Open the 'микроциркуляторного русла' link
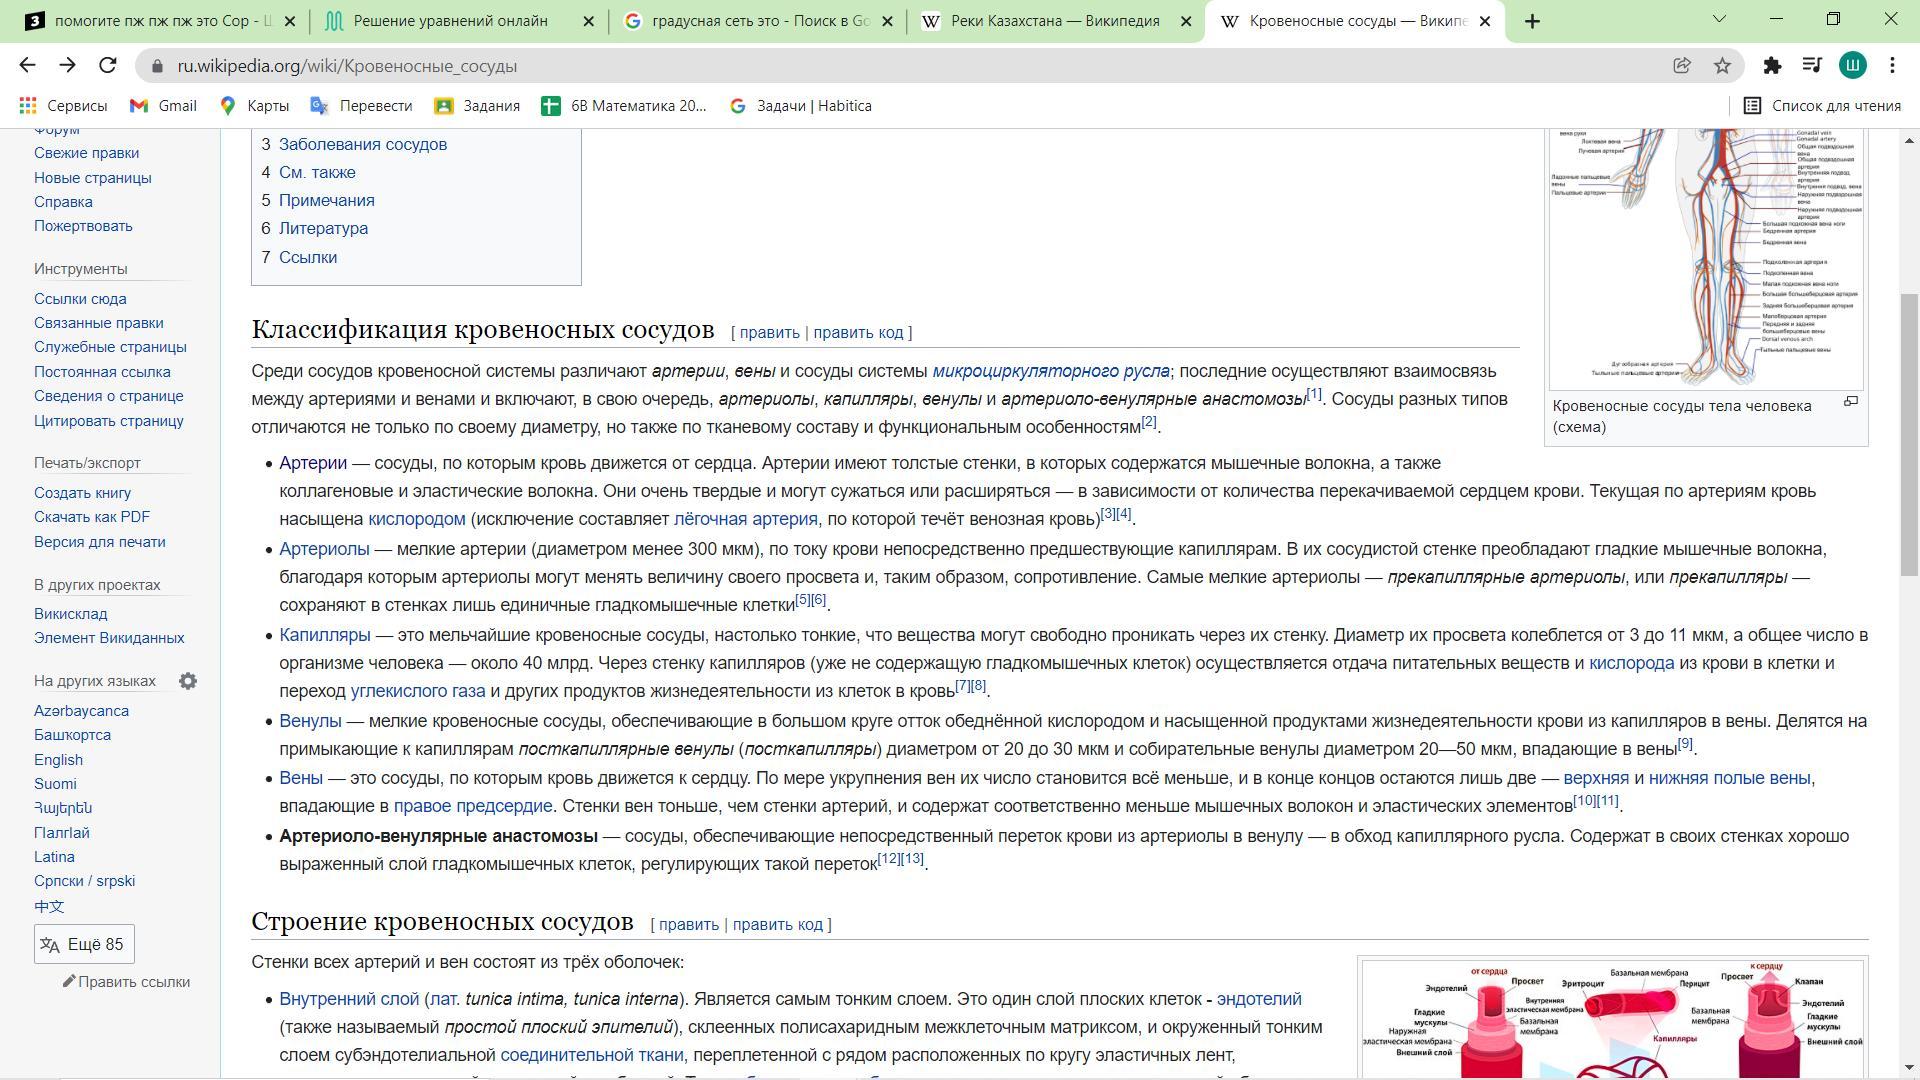 click(1050, 371)
